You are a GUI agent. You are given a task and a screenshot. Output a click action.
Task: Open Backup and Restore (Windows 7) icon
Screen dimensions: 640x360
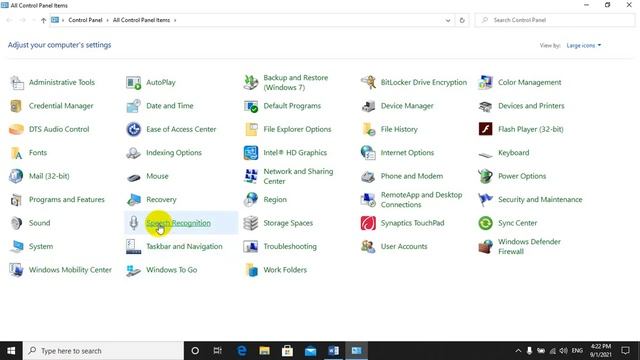pos(251,82)
